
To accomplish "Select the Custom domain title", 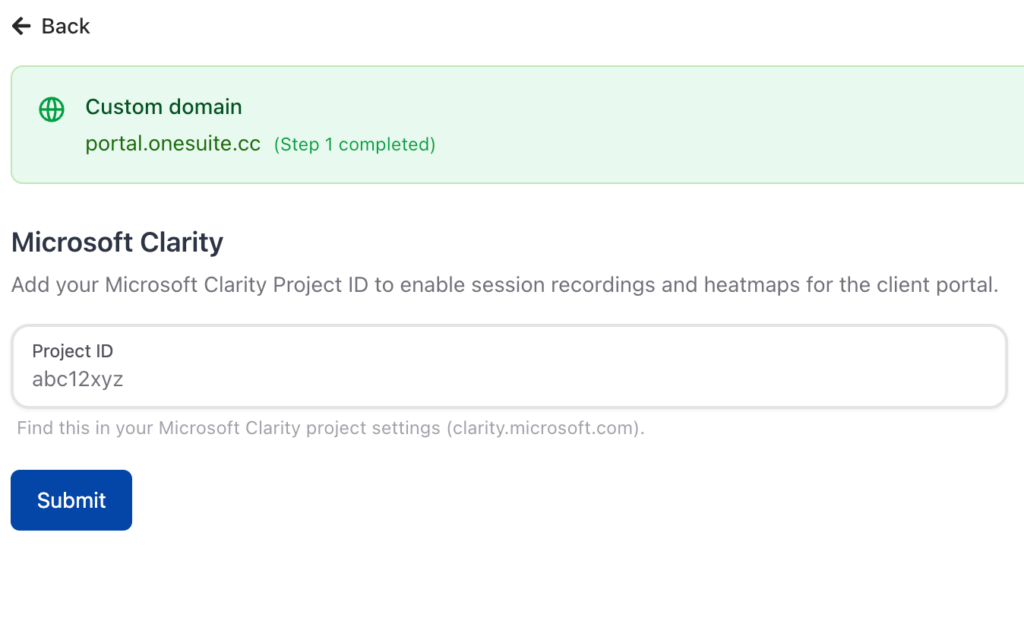I will coord(163,107).
